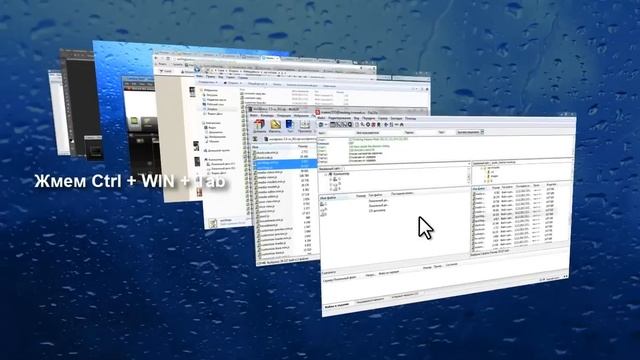The width and height of the screenshot is (640, 360).
Task: Click the WinRAR Test (Тест) icon
Action: click(290, 125)
